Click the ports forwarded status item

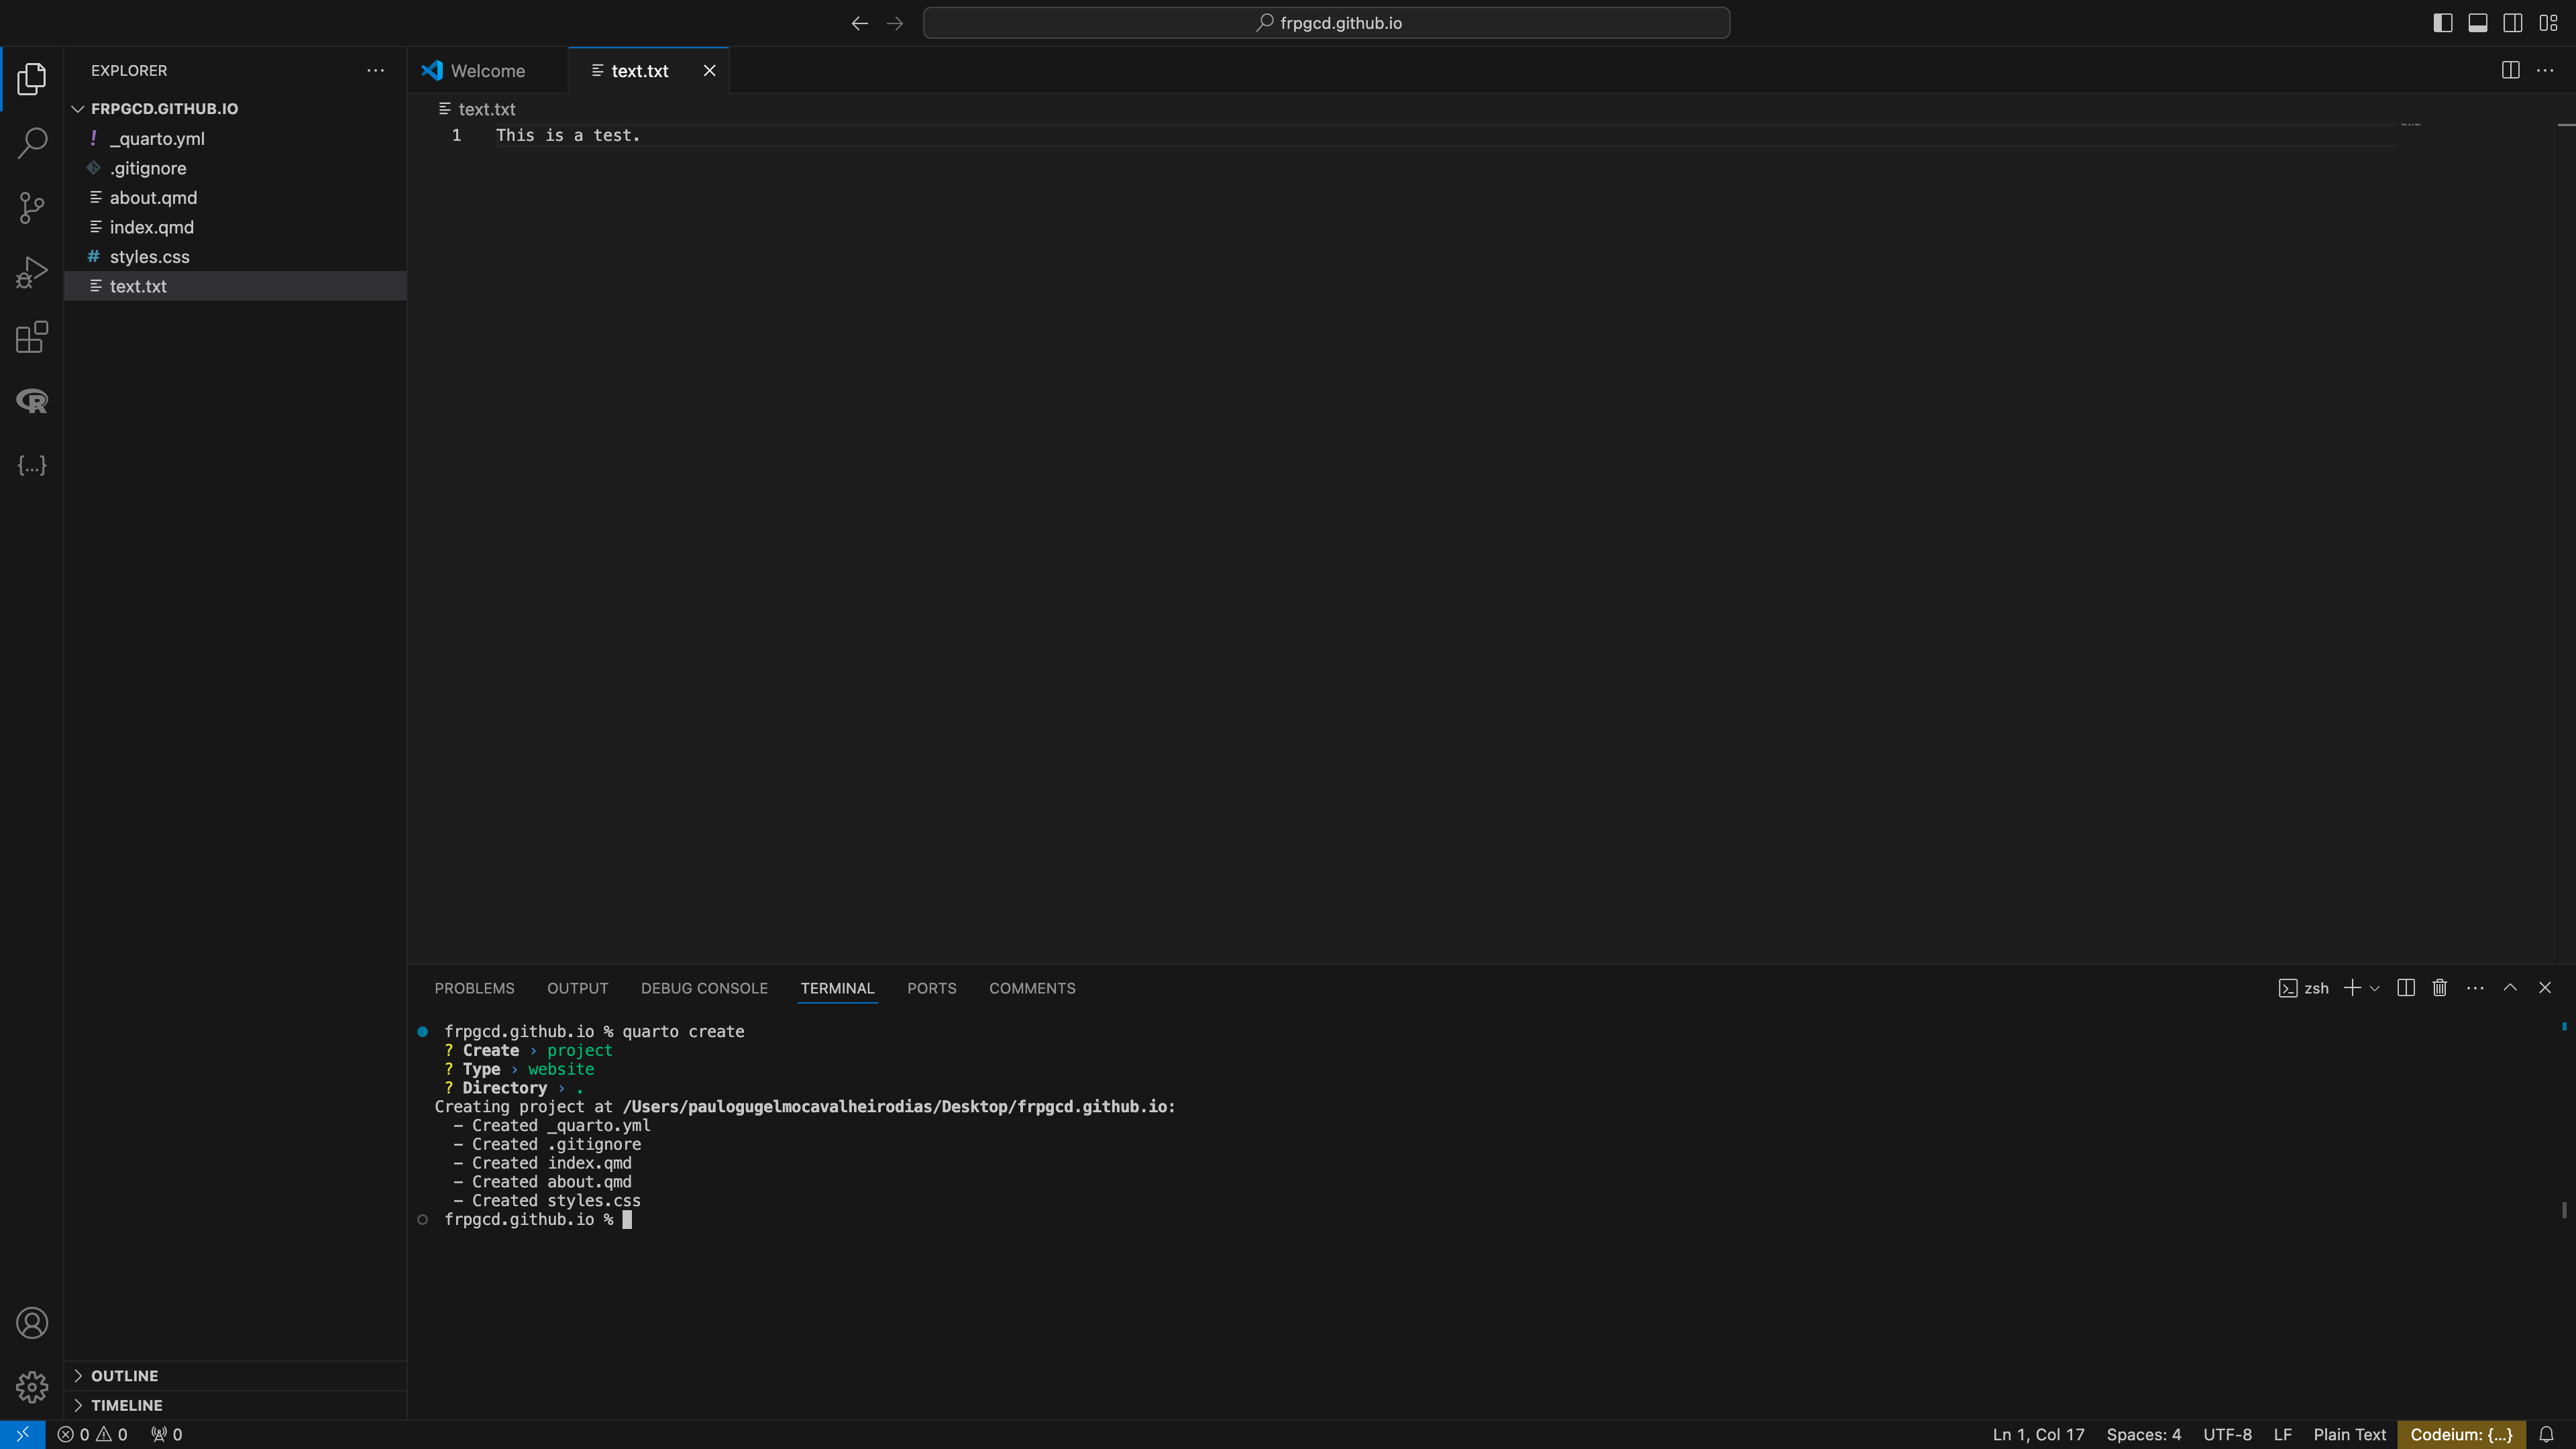pyautogui.click(x=166, y=1434)
